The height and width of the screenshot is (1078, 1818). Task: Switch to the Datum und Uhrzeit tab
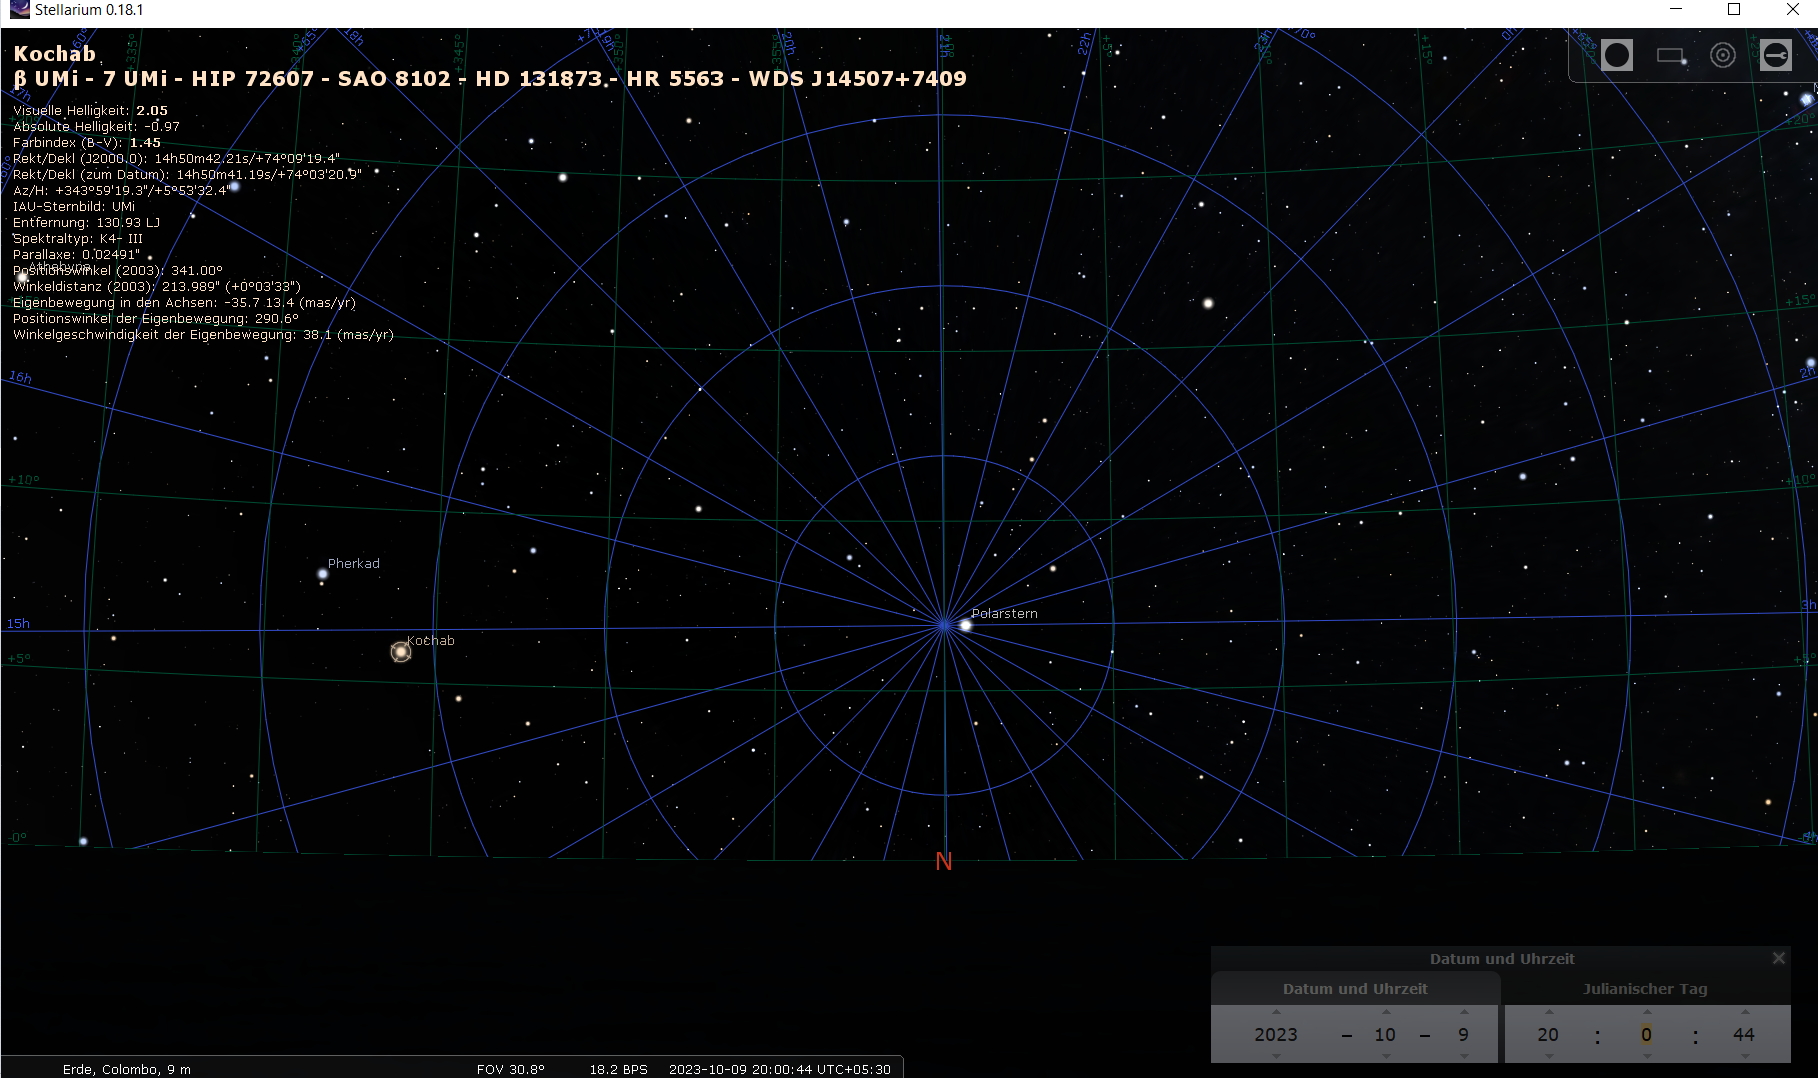point(1355,989)
